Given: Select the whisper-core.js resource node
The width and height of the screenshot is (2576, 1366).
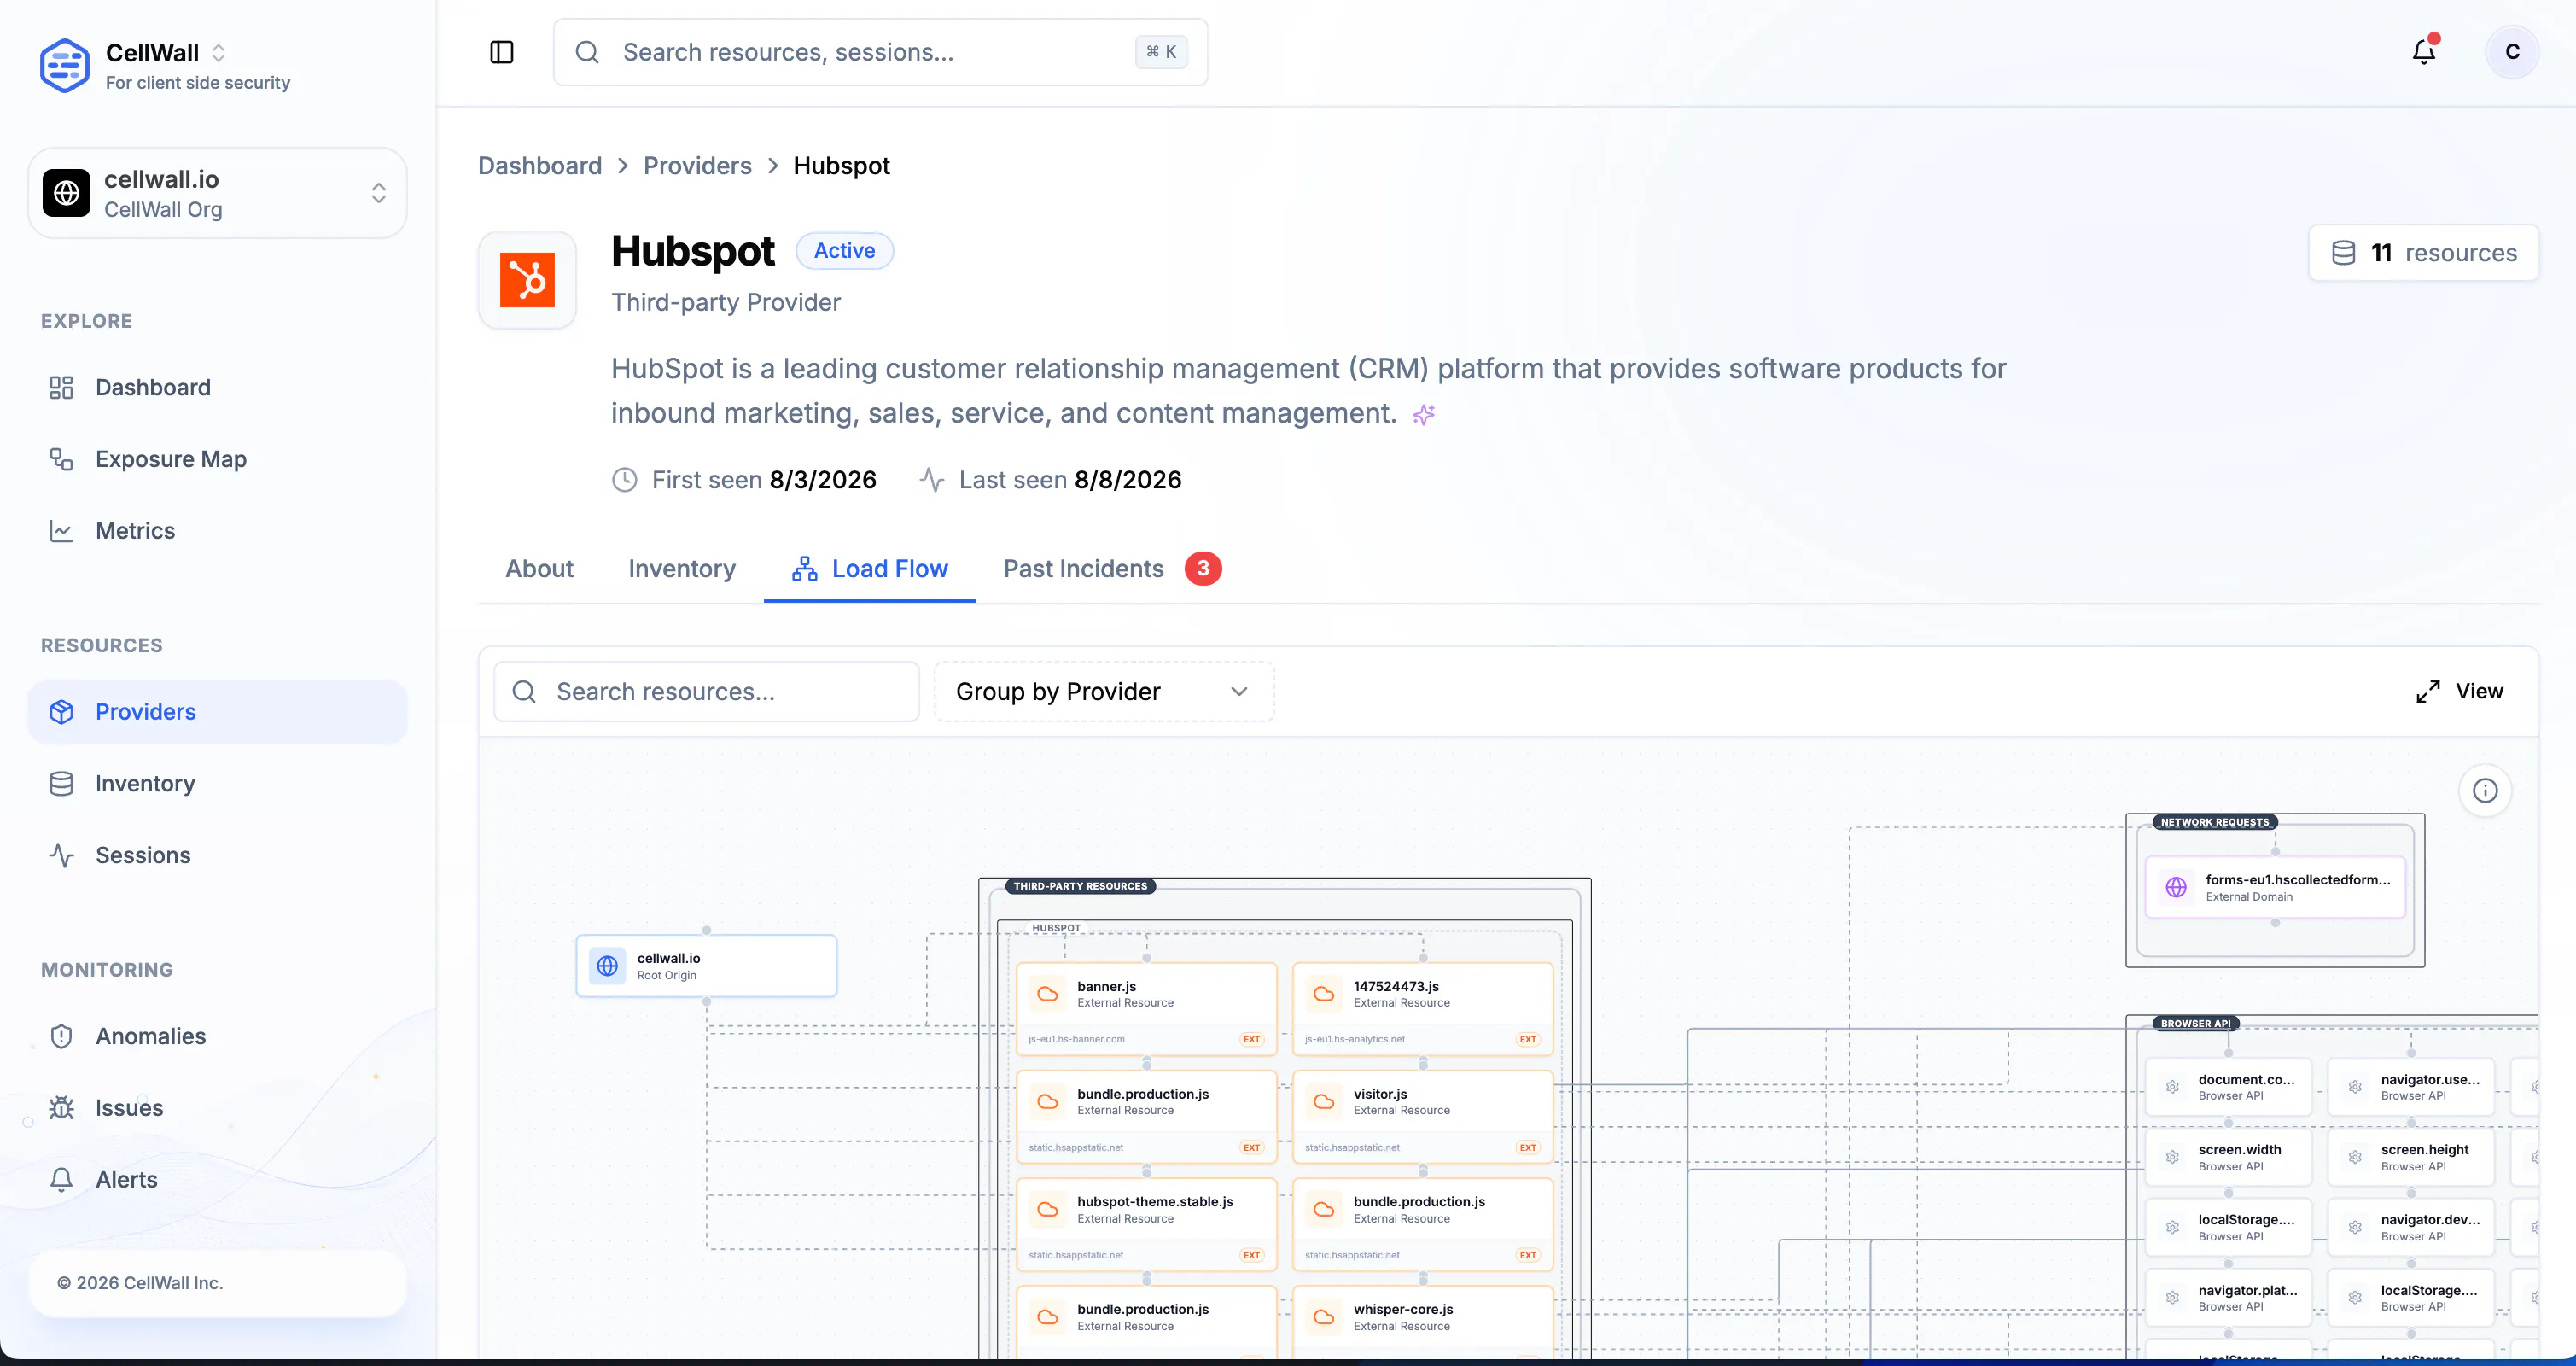Looking at the screenshot, I should (1422, 1323).
